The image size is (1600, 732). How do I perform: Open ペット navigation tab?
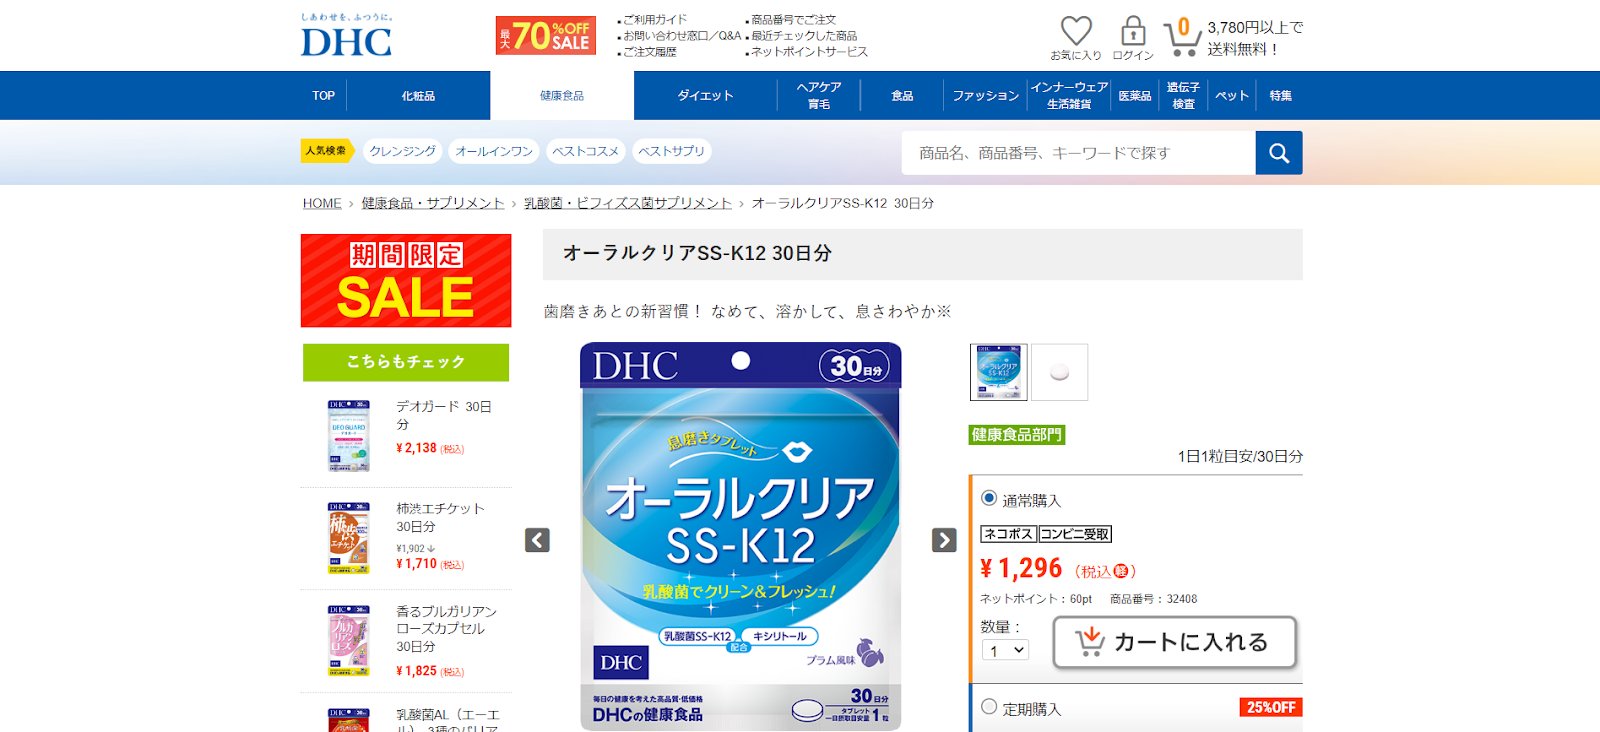point(1232,96)
